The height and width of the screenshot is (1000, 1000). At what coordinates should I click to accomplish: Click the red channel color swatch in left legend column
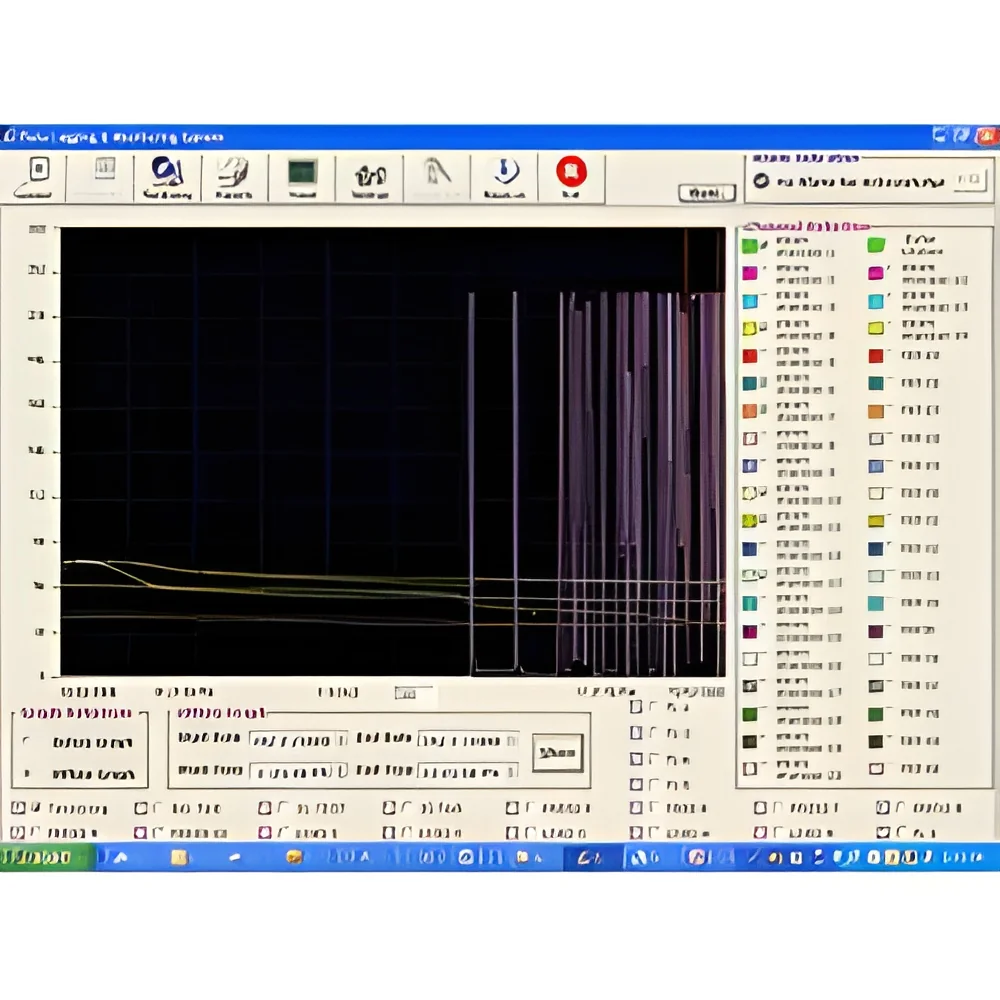pyautogui.click(x=750, y=356)
